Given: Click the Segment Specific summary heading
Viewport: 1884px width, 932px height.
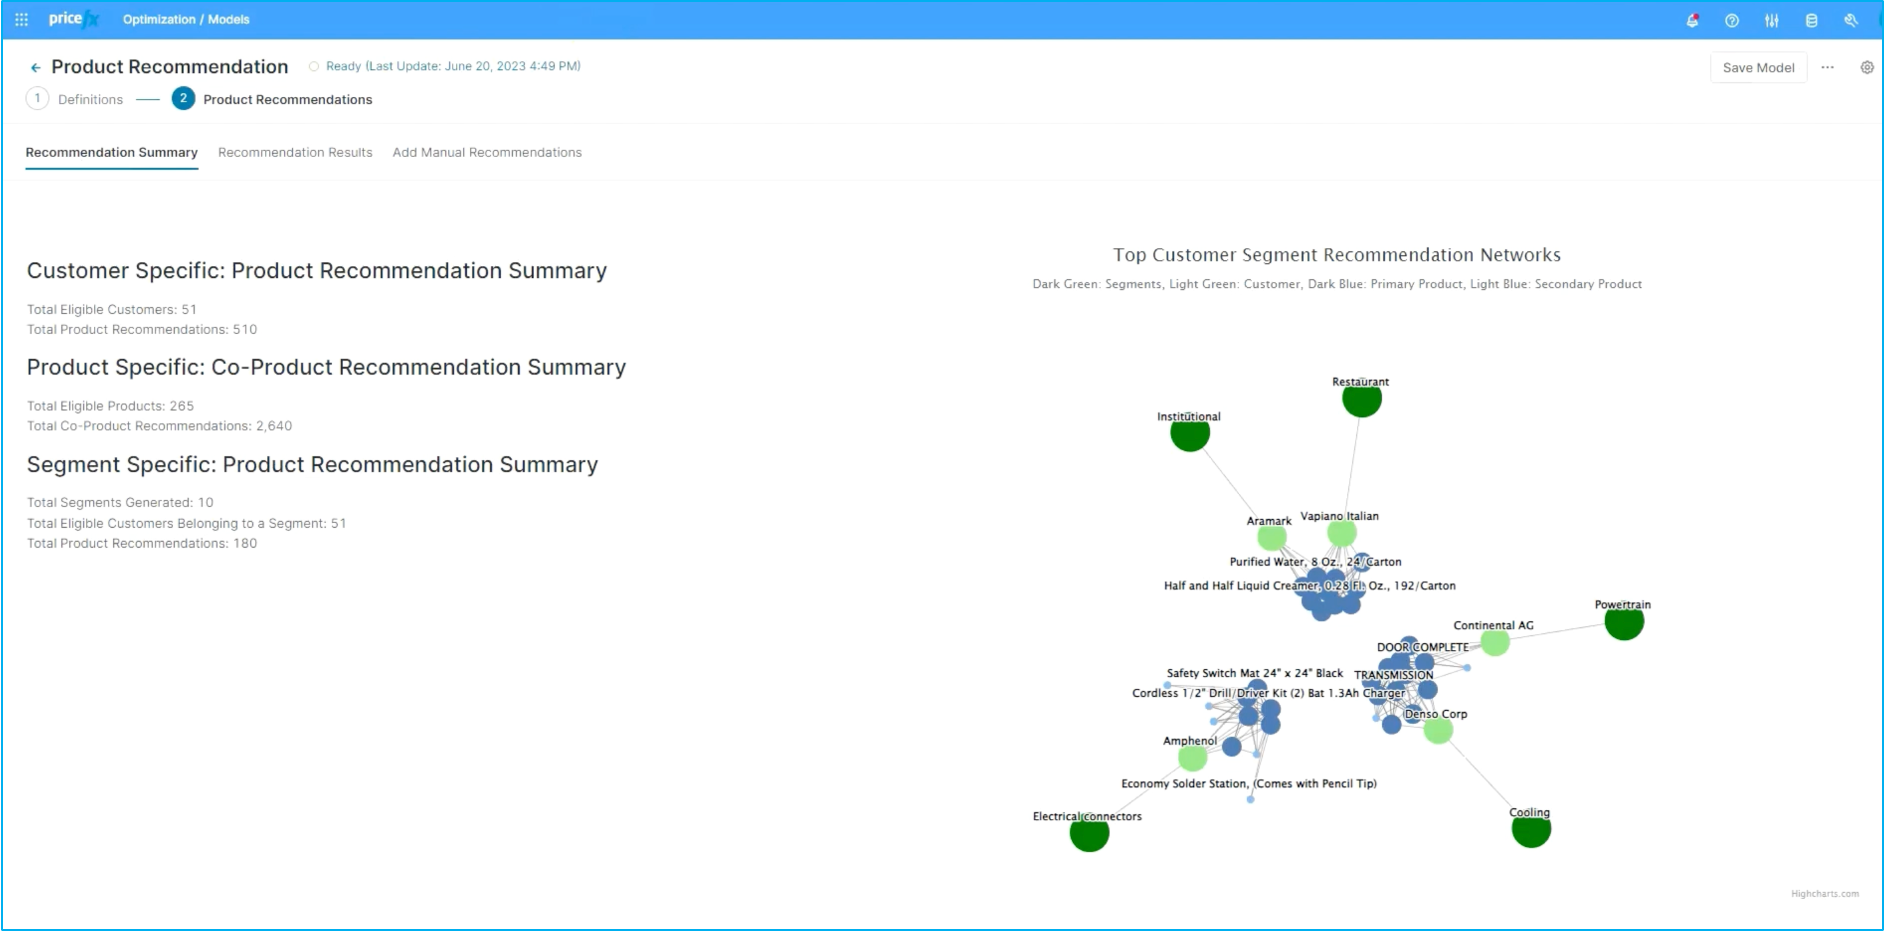Looking at the screenshot, I should (312, 465).
